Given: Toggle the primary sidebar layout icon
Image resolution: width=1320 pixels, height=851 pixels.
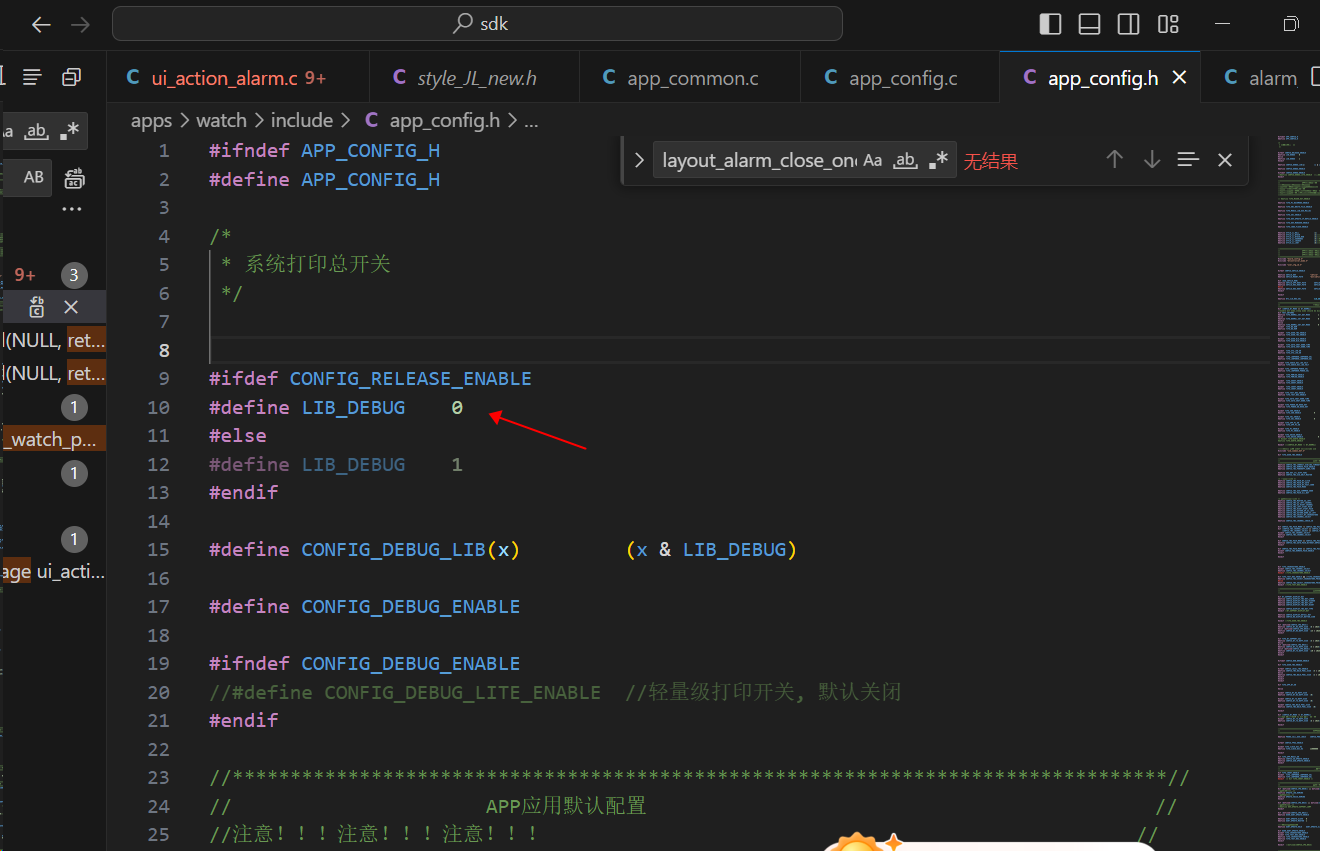Looking at the screenshot, I should pyautogui.click(x=1050, y=24).
